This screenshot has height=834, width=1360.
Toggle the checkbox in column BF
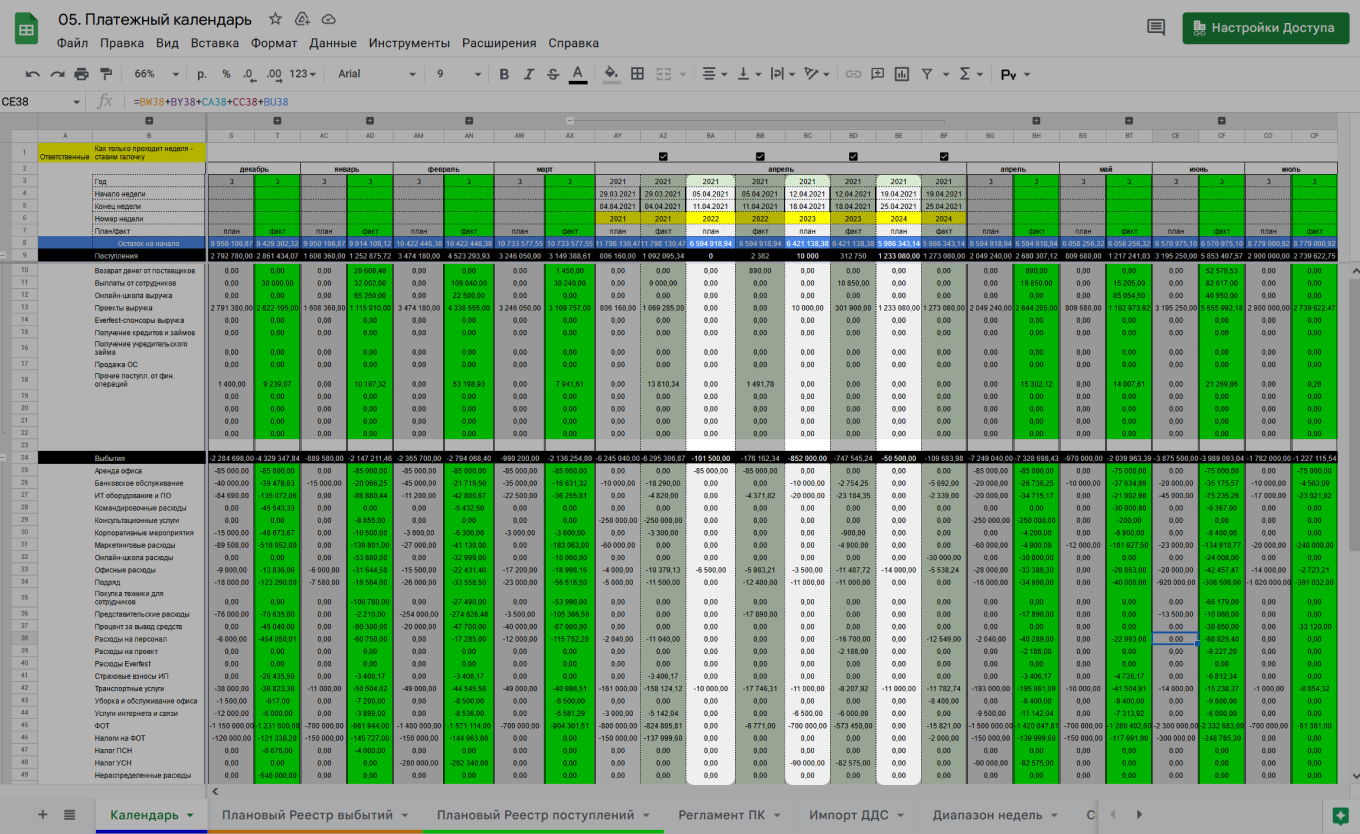[944, 155]
